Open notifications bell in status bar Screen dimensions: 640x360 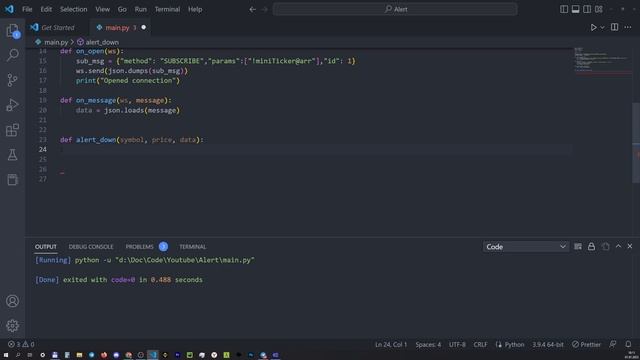point(628,344)
